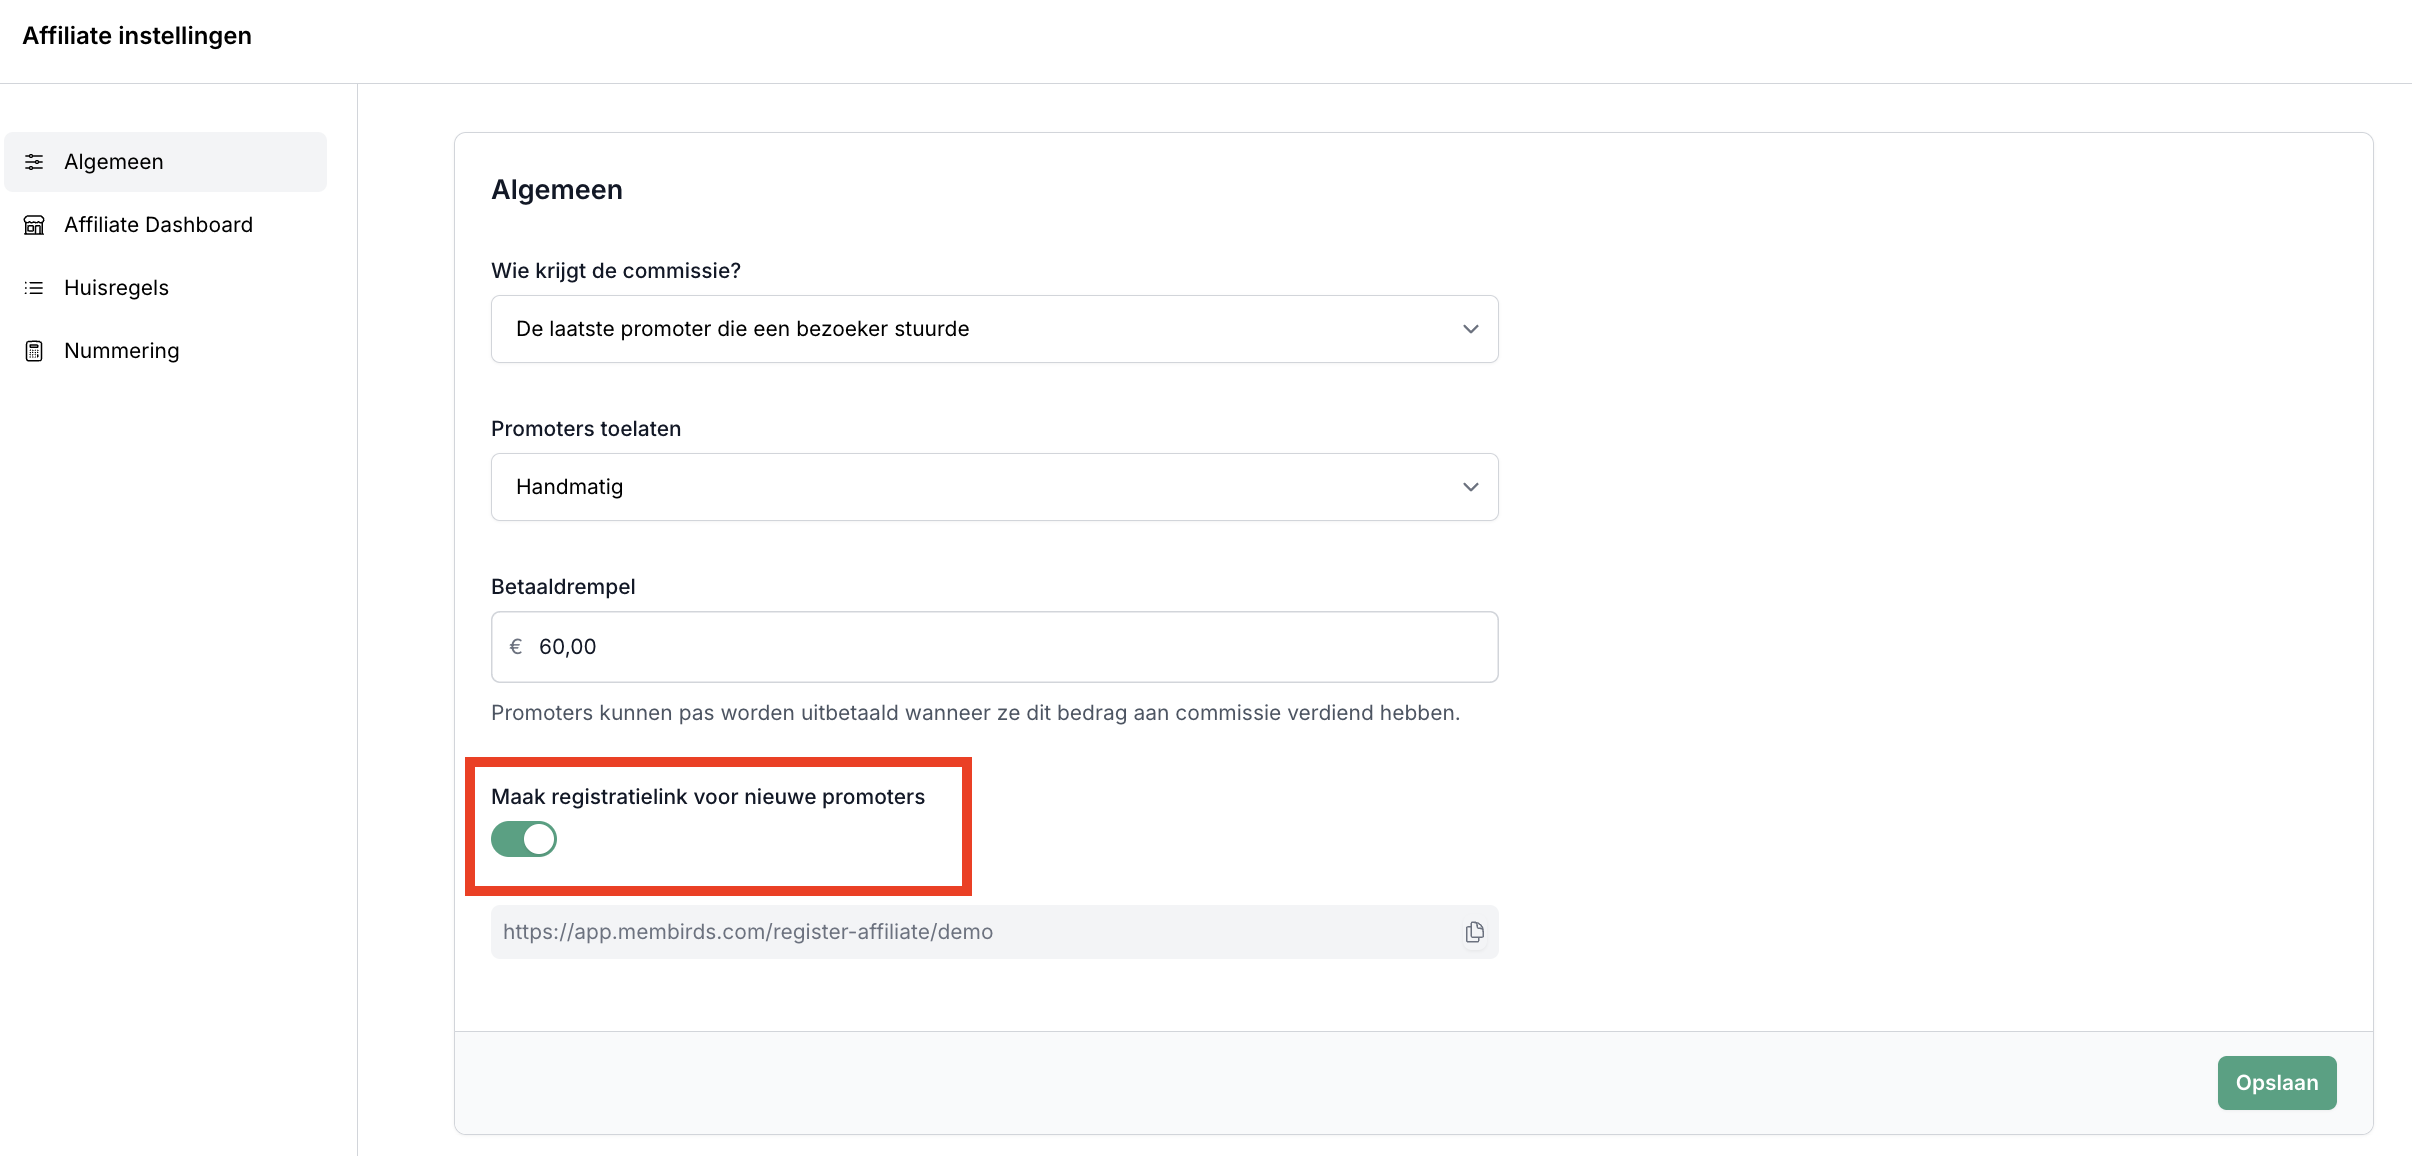2412x1156 pixels.
Task: Go to the Huisregels section
Action: (x=116, y=288)
